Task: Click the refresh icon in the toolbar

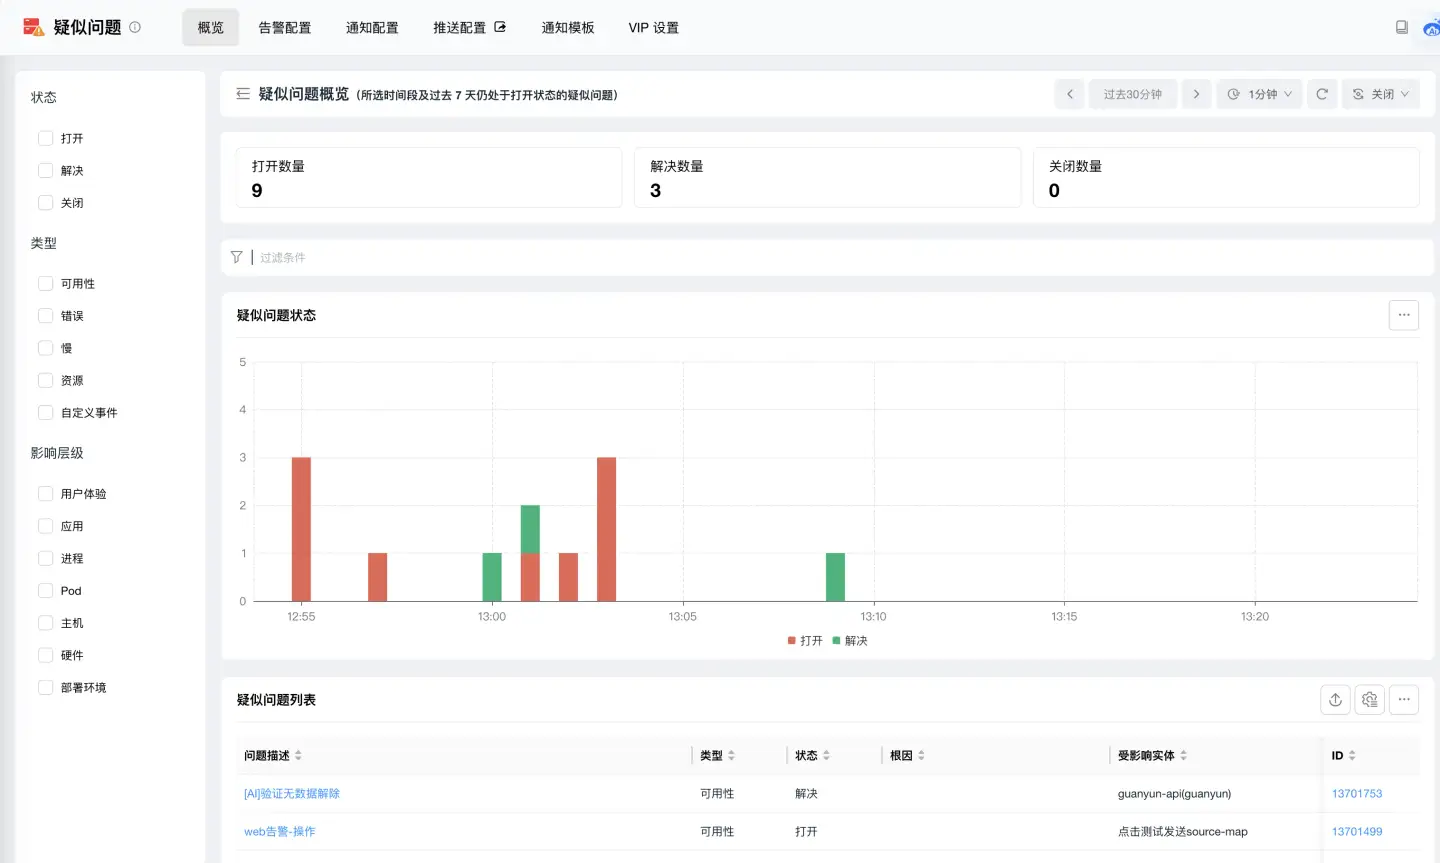Action: [1321, 94]
